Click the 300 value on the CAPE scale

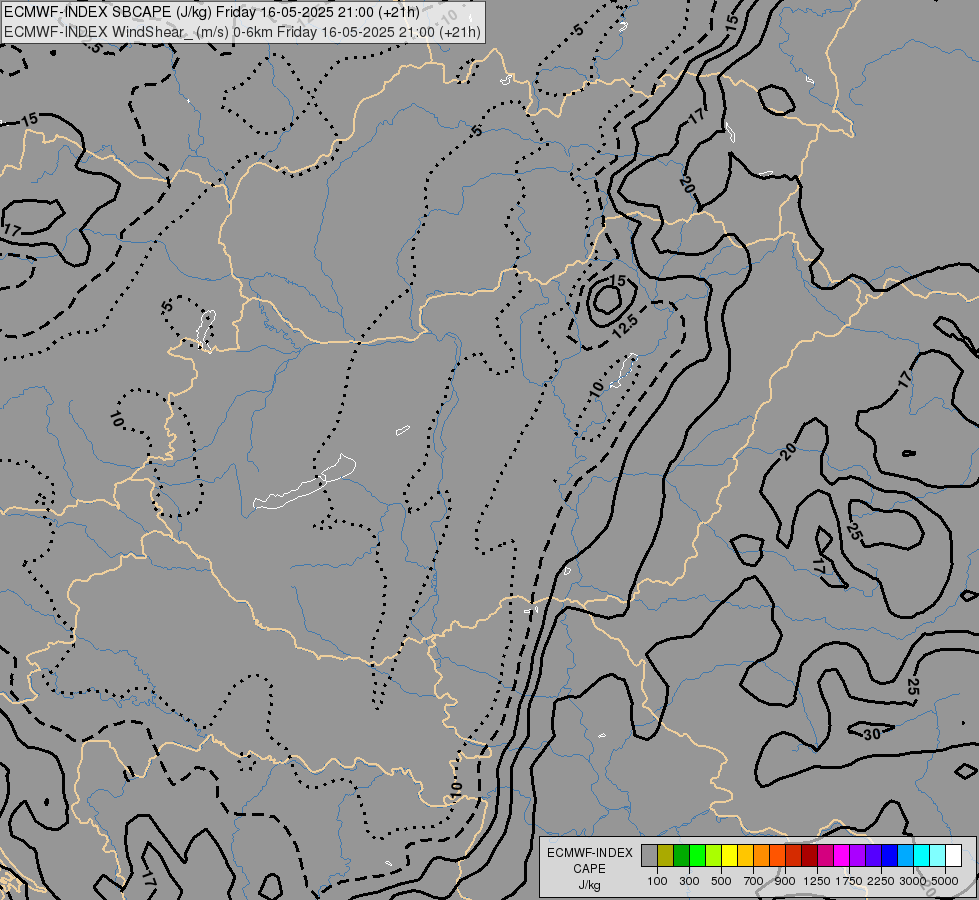(x=689, y=881)
